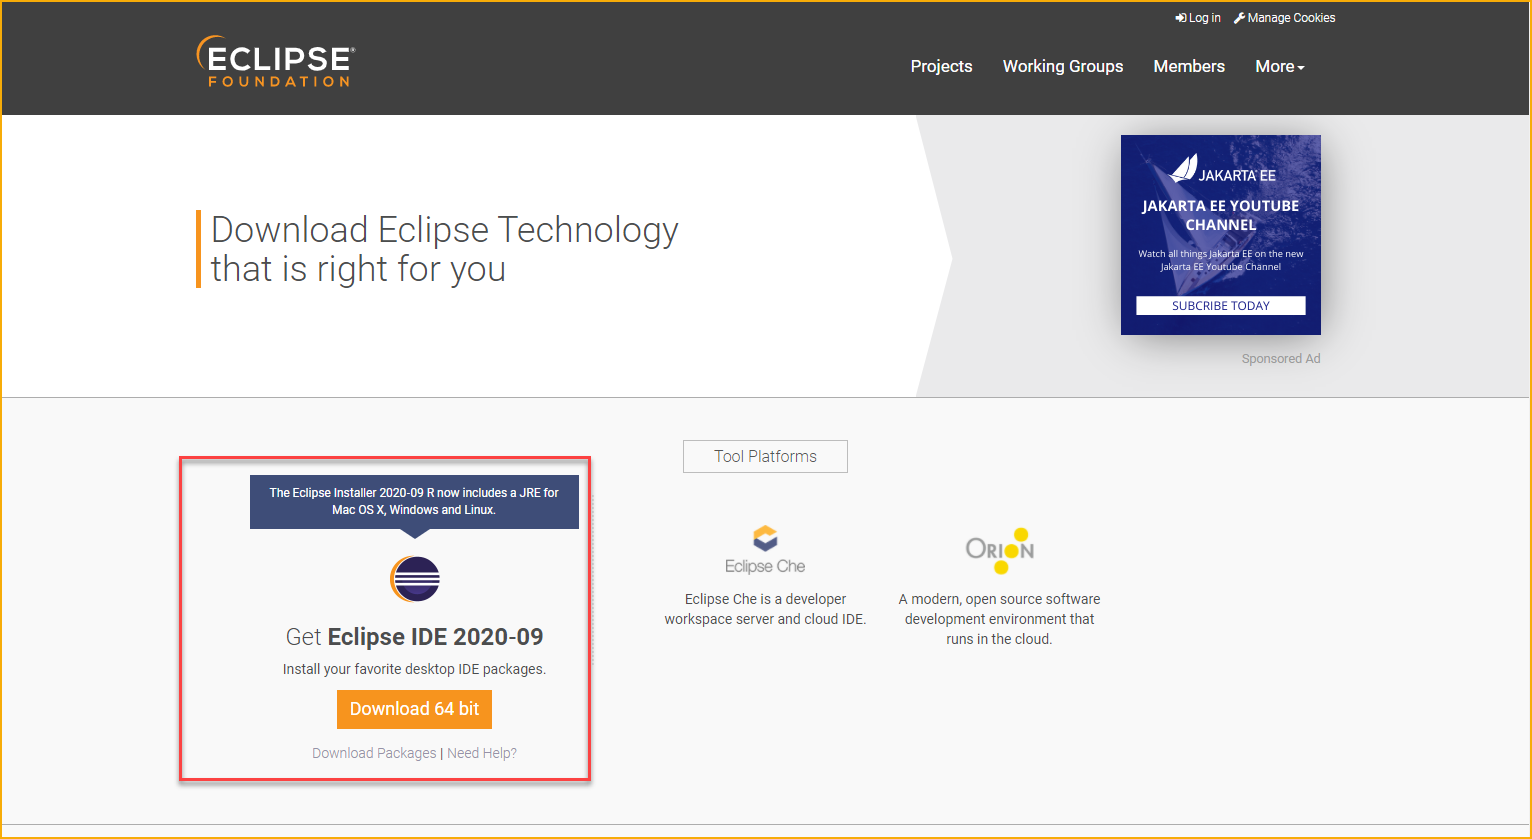Click the Eclipse Che description text
This screenshot has height=839, width=1532.
(765, 609)
